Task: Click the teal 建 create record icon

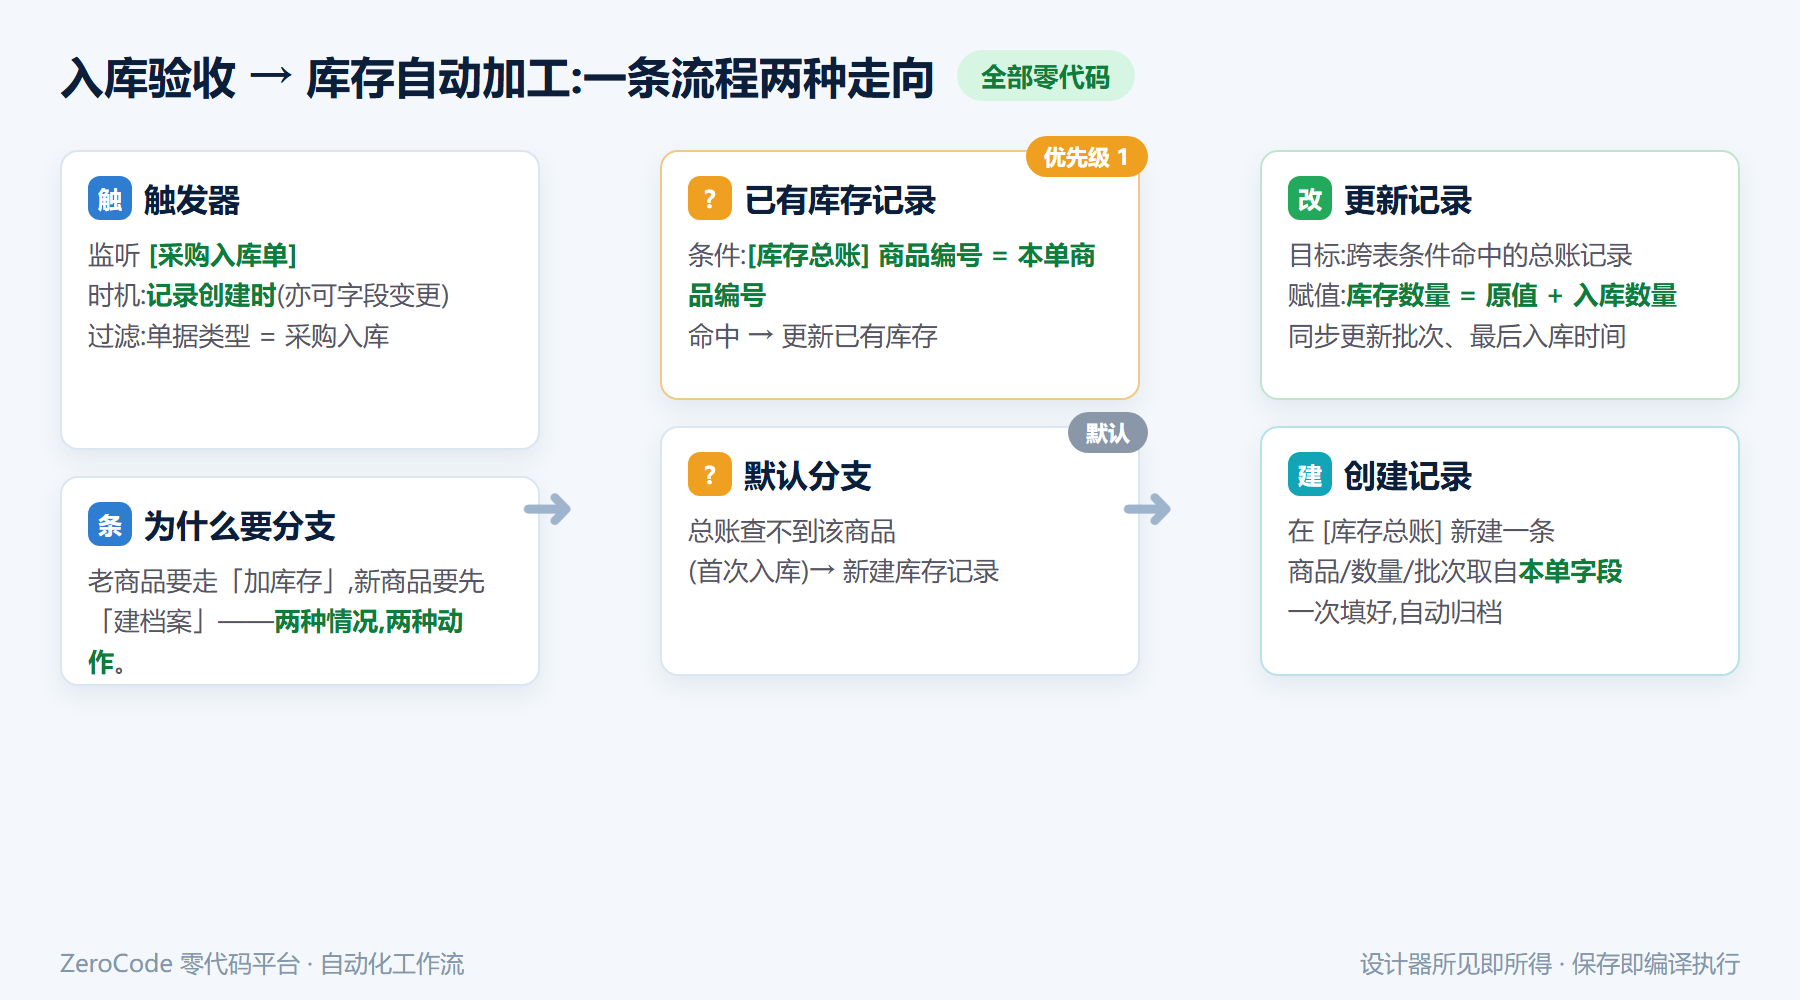Action: 1310,474
